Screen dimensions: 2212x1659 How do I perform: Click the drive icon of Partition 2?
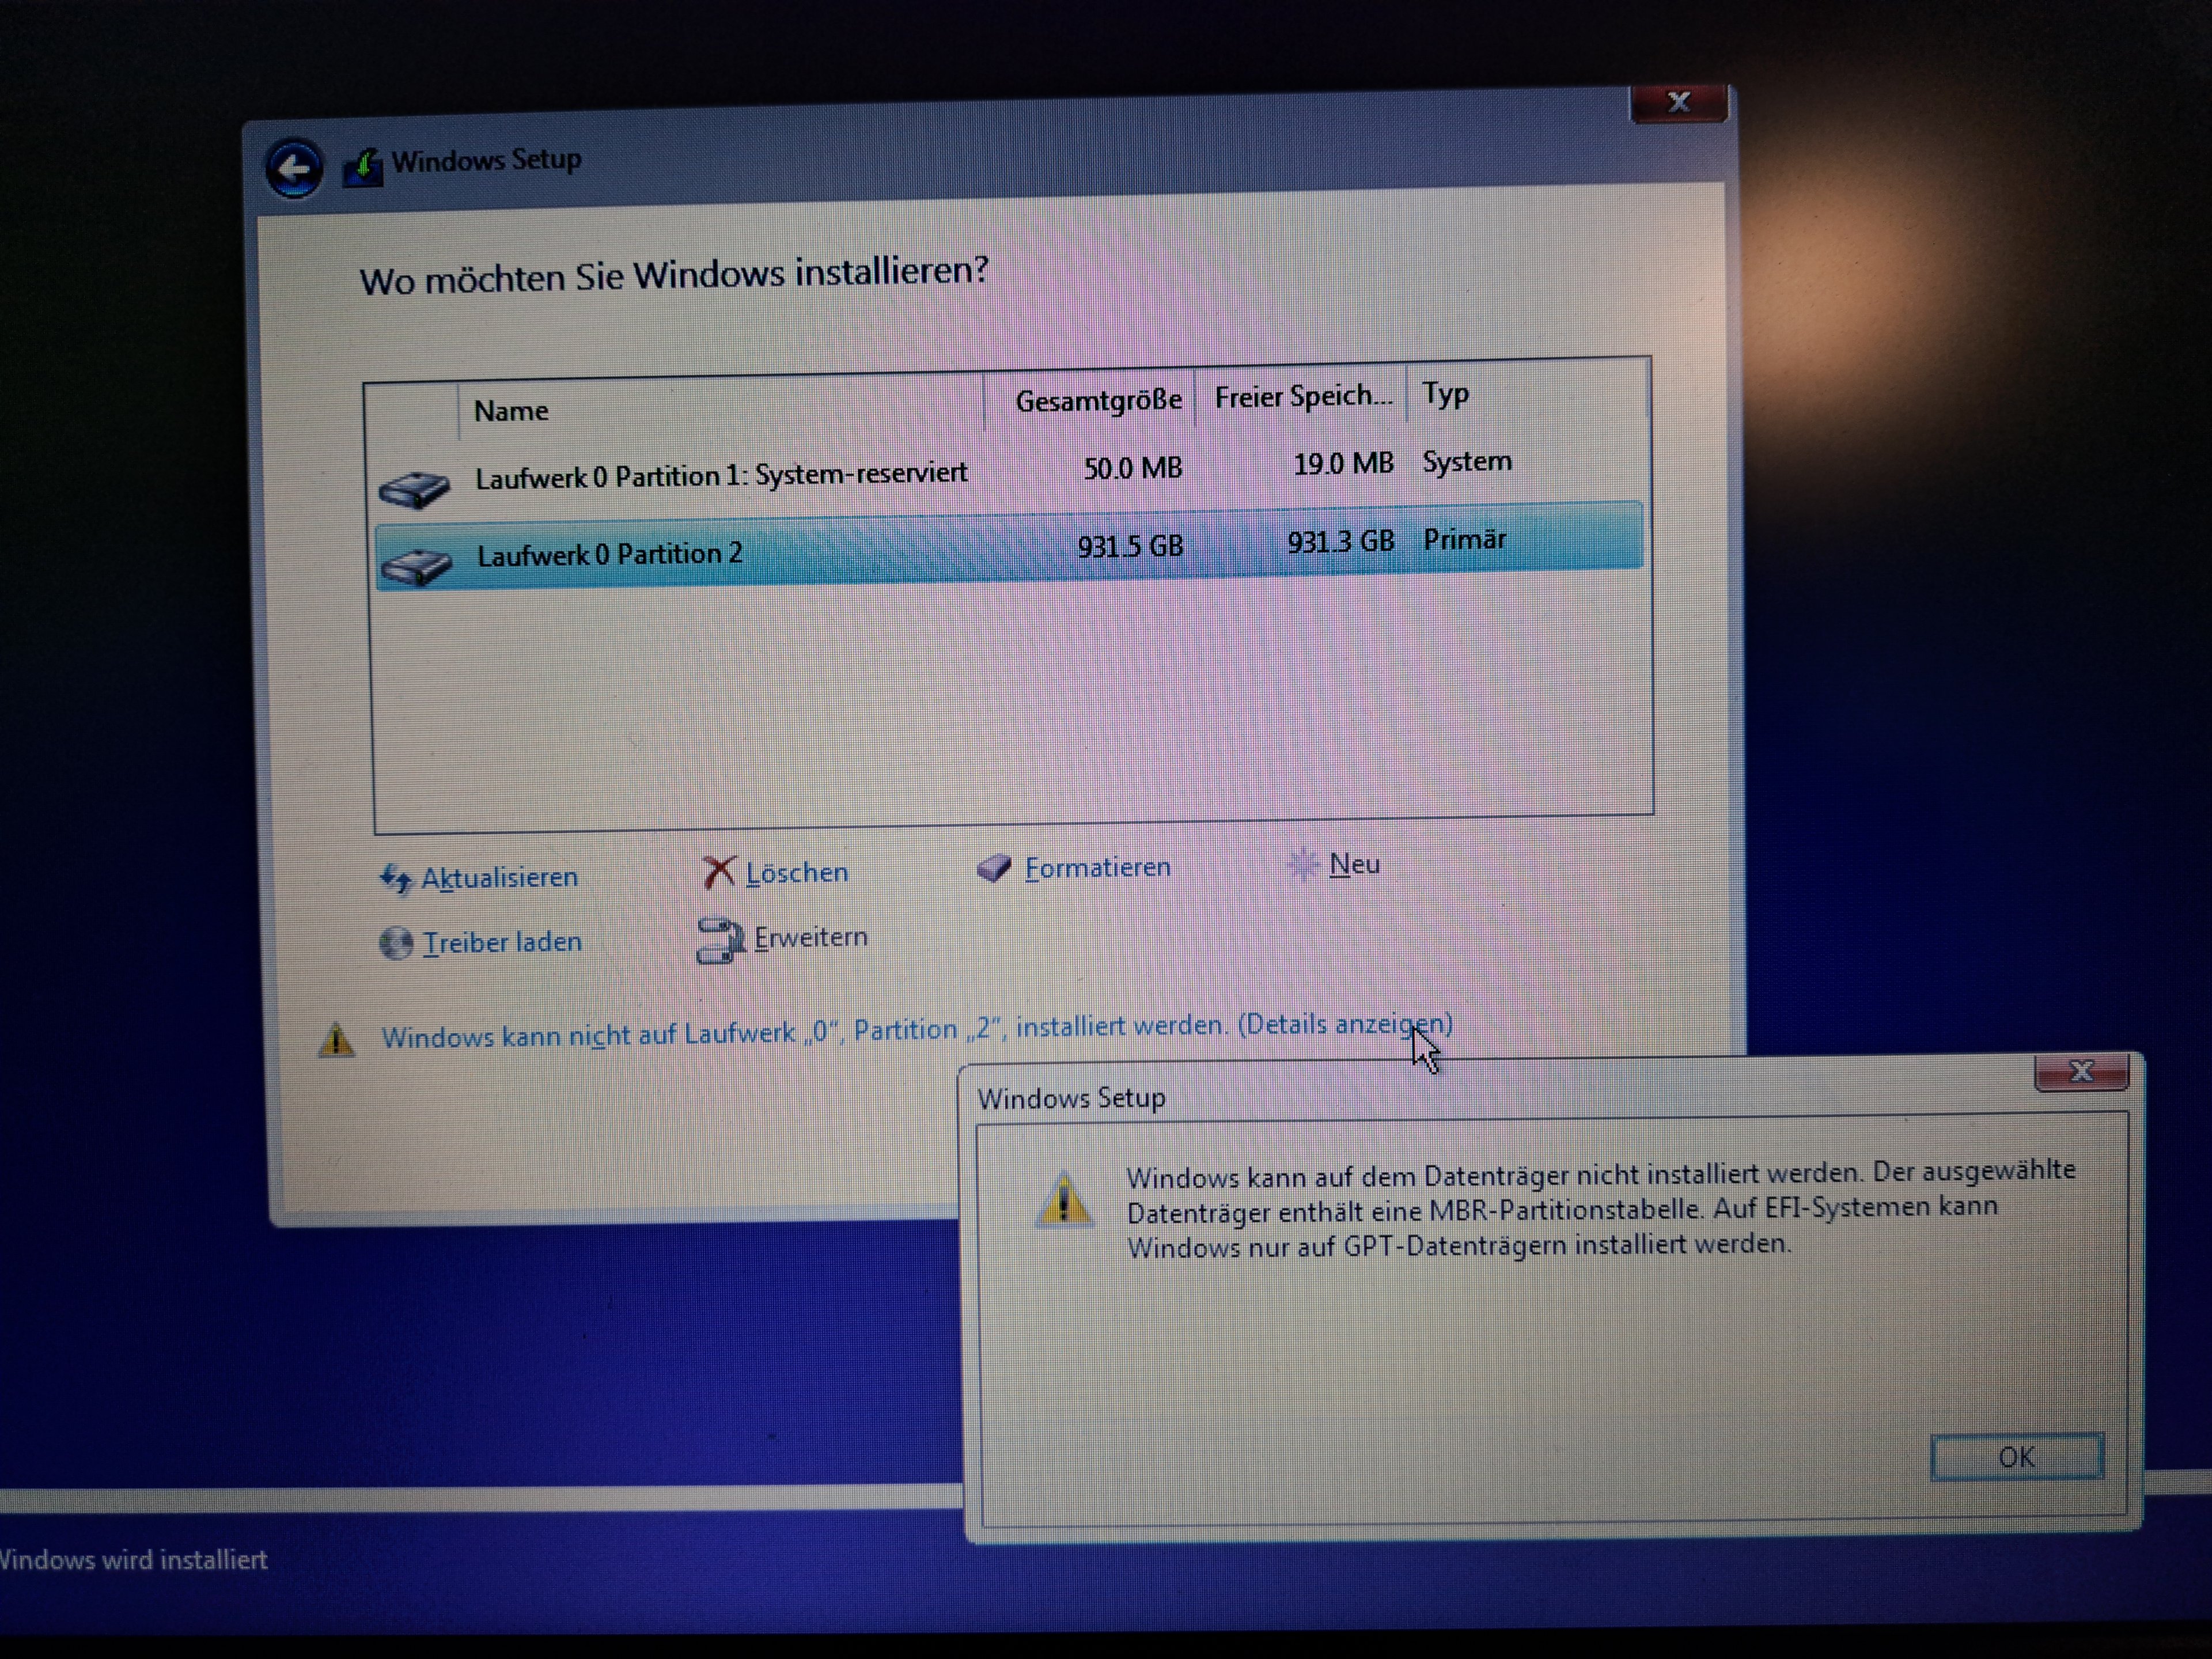(417, 565)
